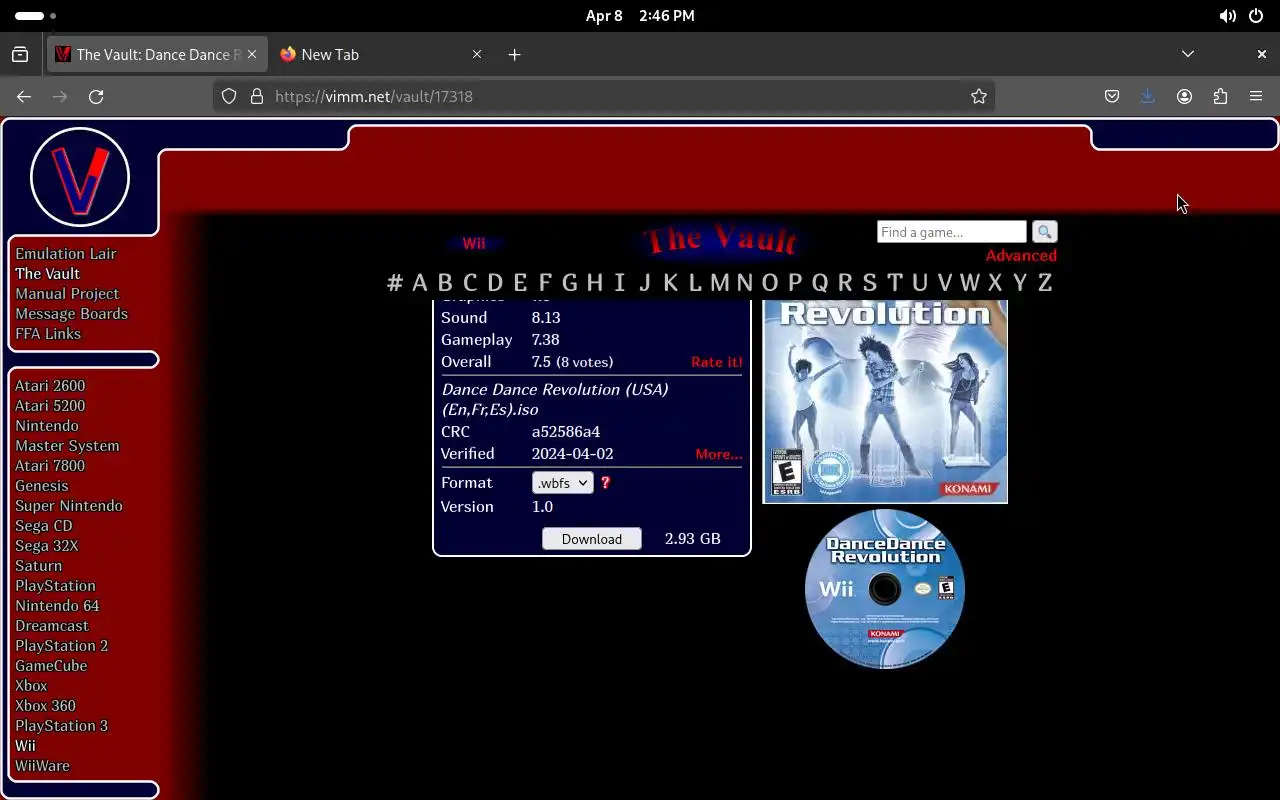Open Firefox View icon at tab bar
Viewport: 1280px width, 800px height.
tap(20, 54)
